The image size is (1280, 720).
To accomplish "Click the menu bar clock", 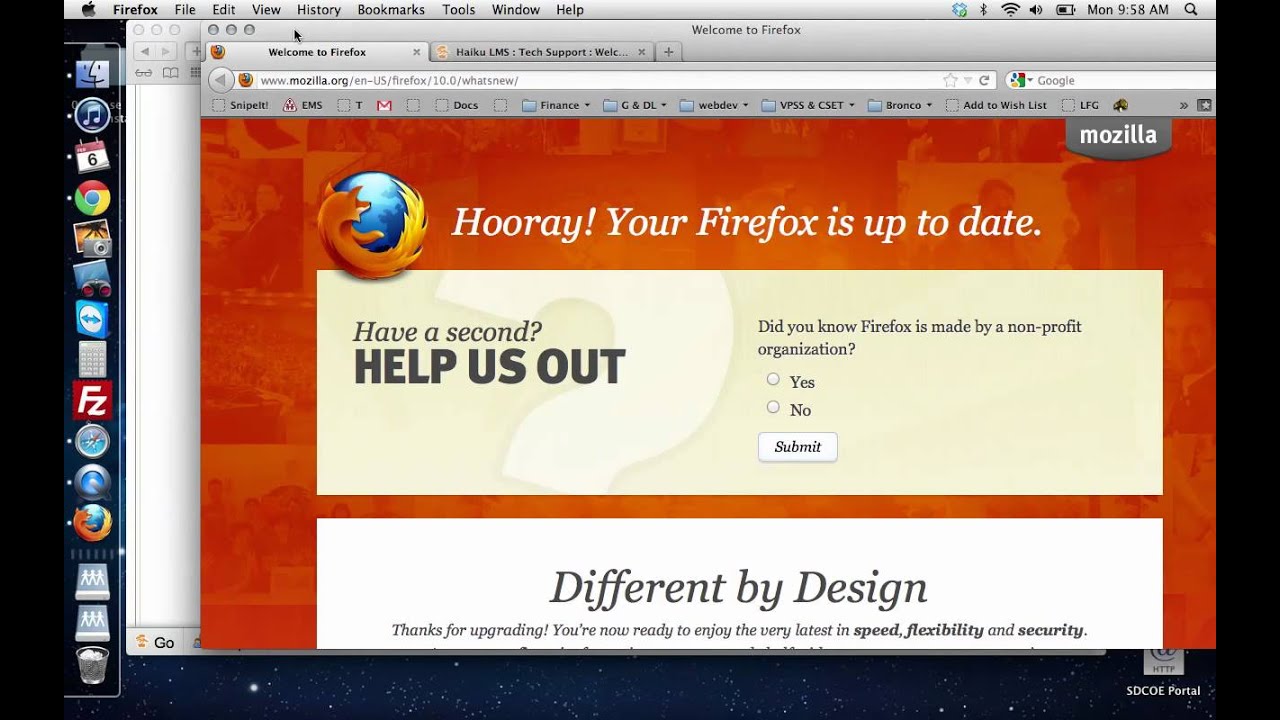I will tap(1128, 9).
